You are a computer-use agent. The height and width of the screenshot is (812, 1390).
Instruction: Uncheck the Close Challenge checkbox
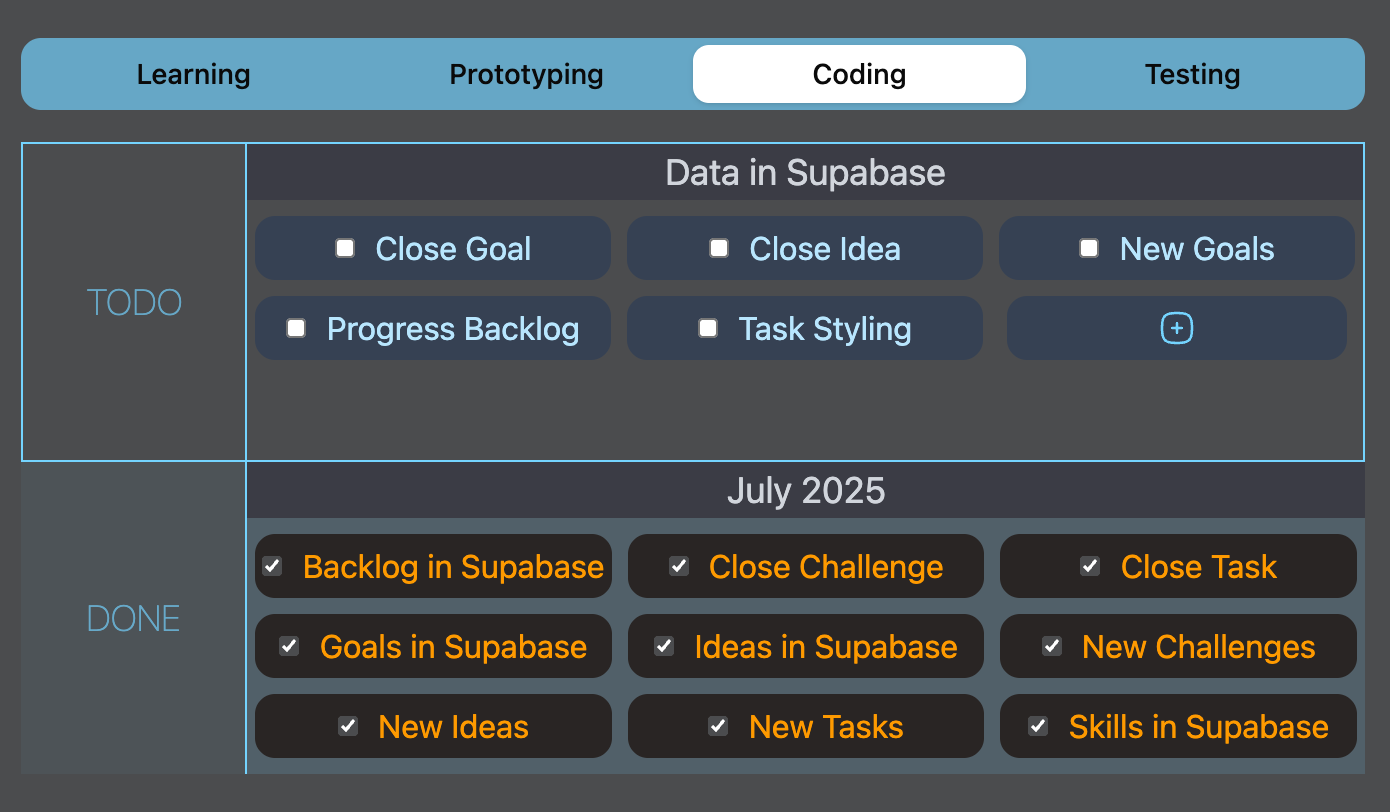click(679, 566)
